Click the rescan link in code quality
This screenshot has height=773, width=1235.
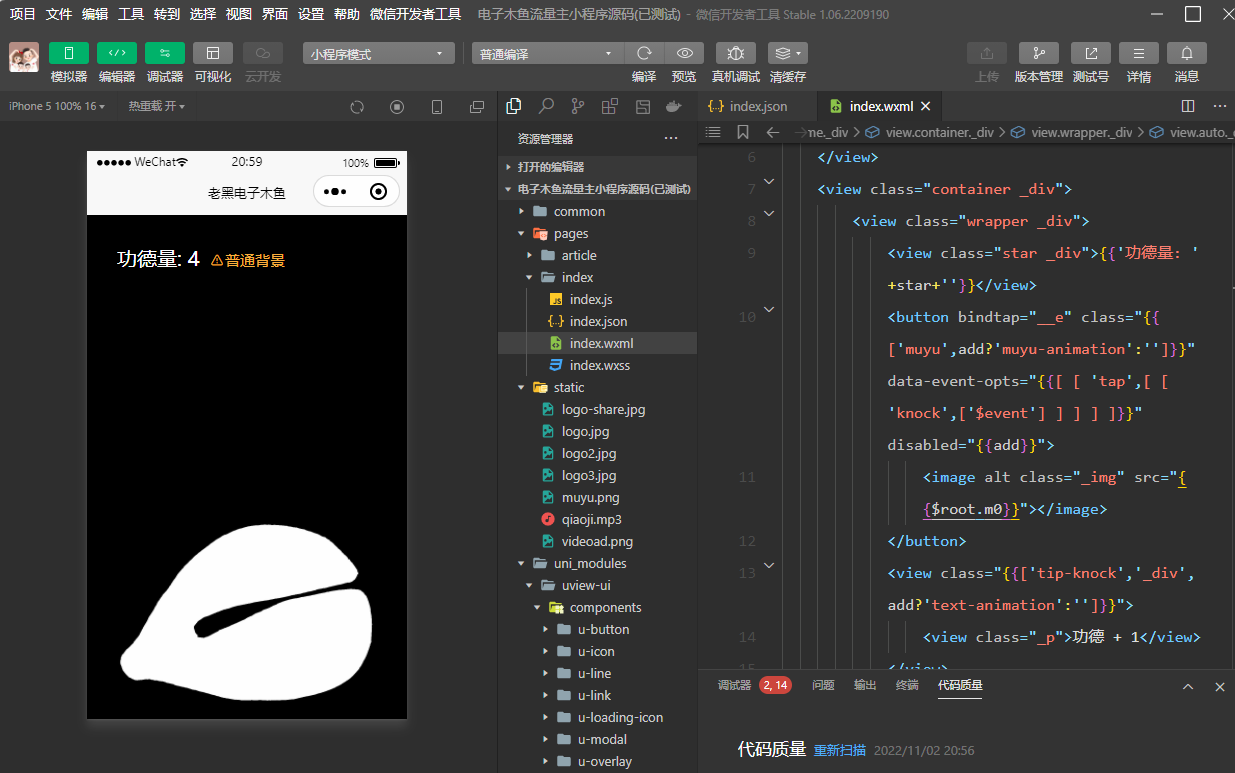(840, 750)
